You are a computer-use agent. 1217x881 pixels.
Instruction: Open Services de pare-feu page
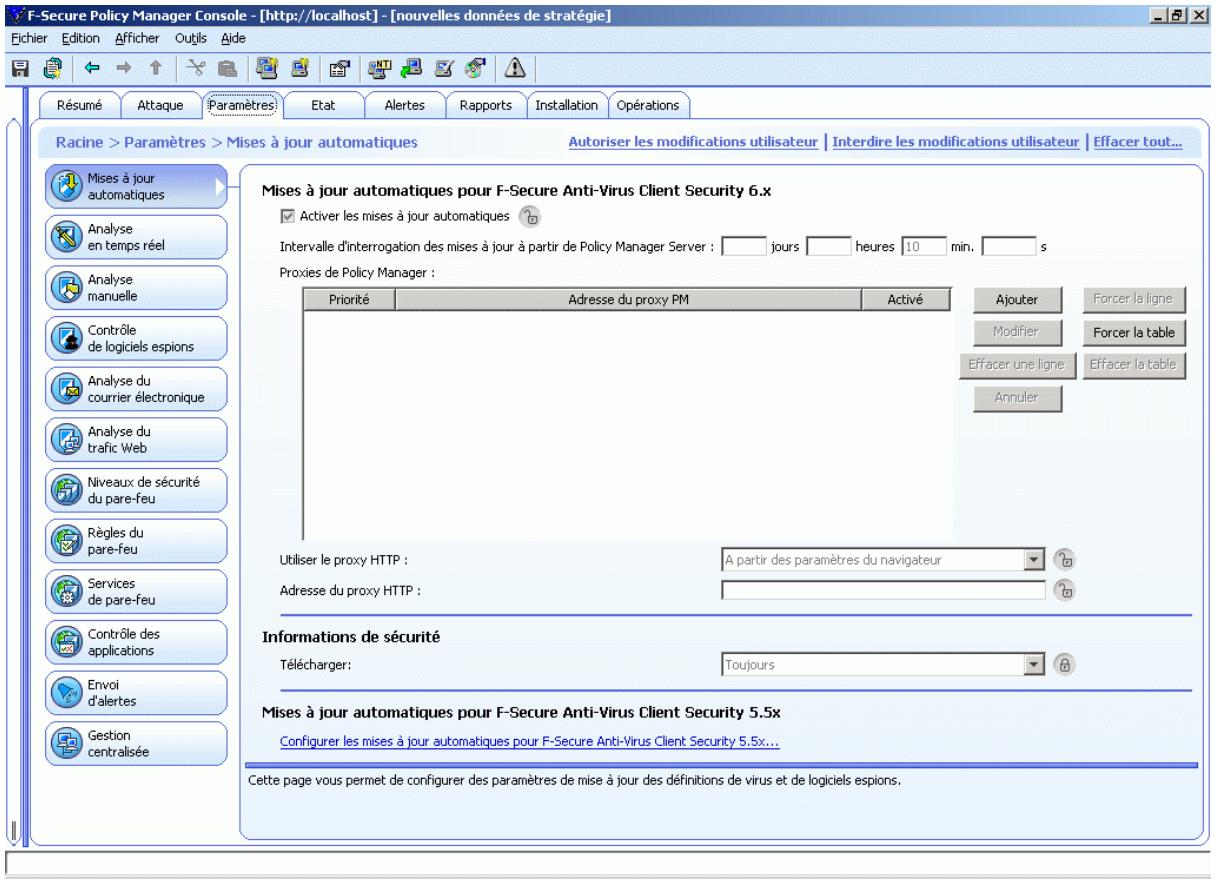[x=136, y=591]
